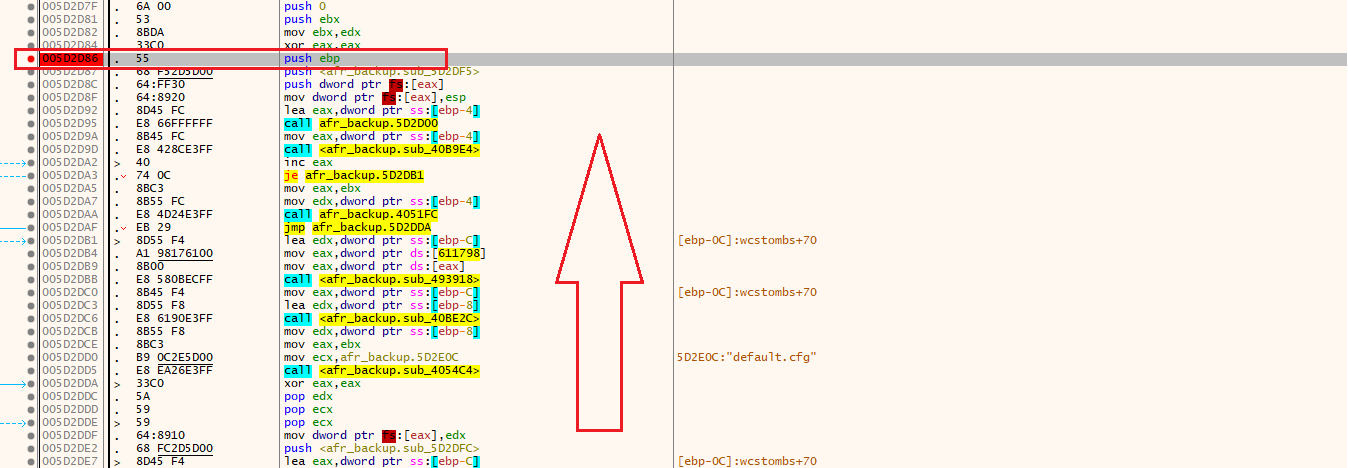Click address 005D2DB4 in address column

[70, 253]
